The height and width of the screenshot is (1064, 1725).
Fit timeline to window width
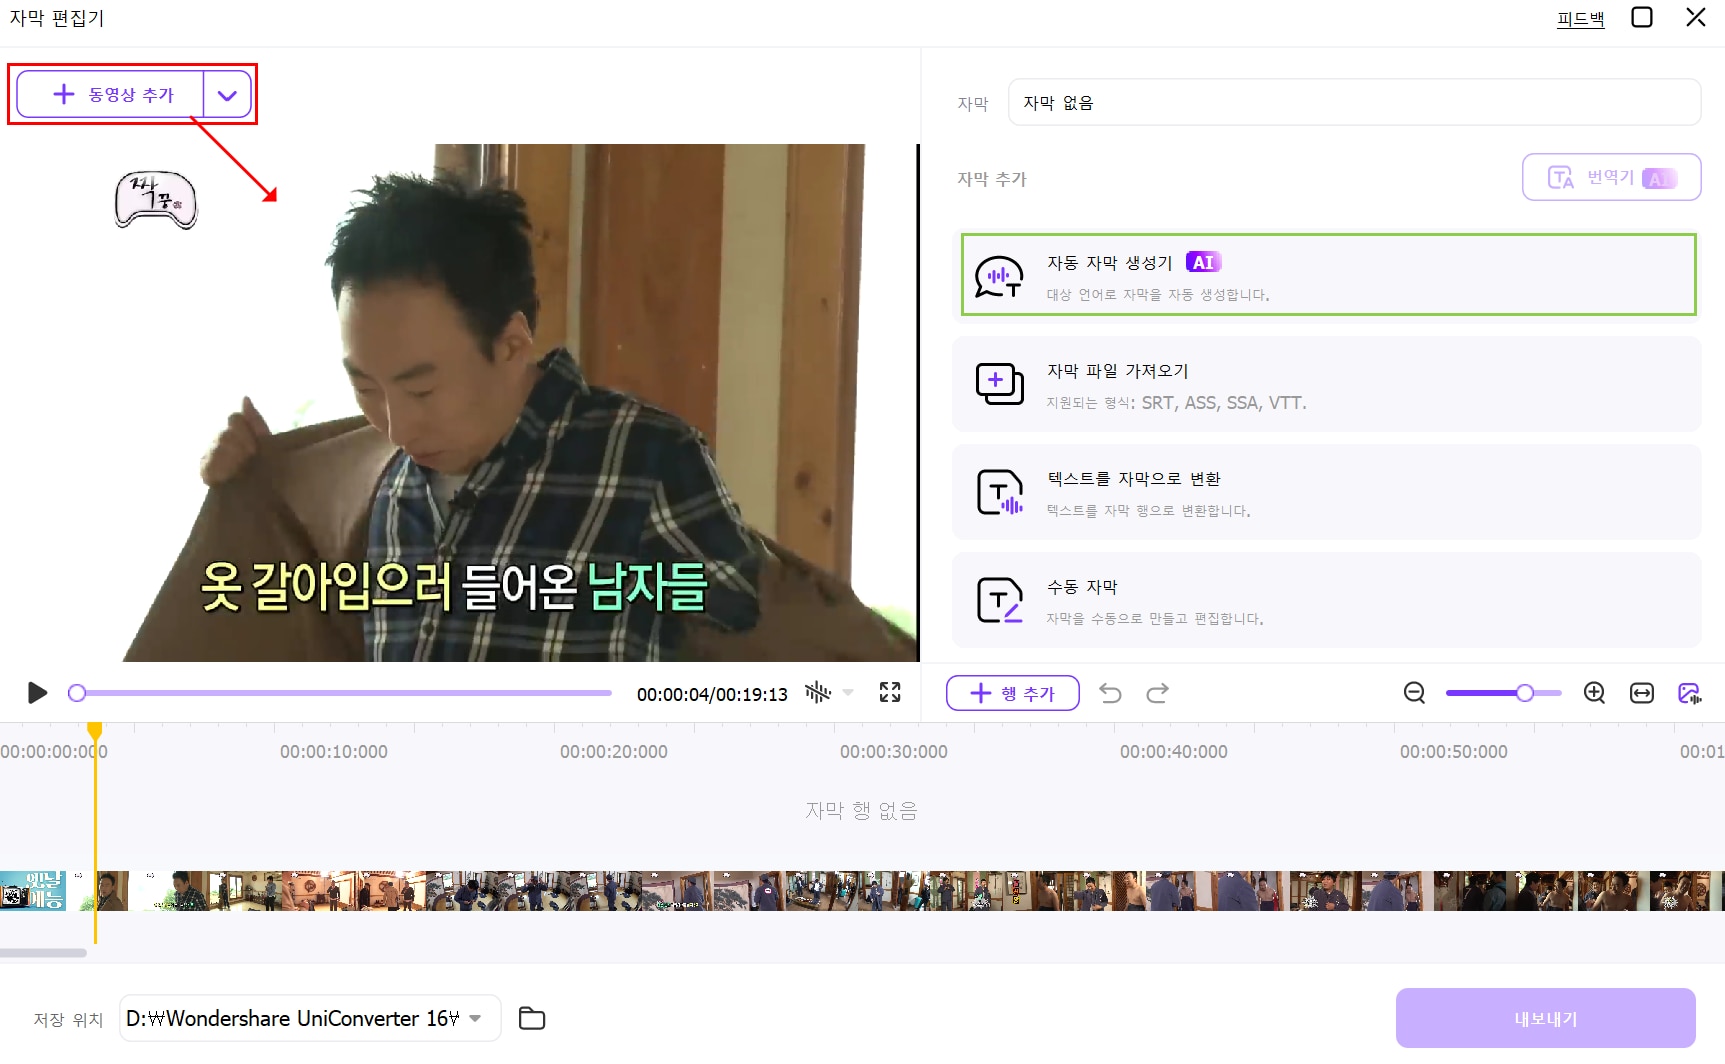(1641, 692)
